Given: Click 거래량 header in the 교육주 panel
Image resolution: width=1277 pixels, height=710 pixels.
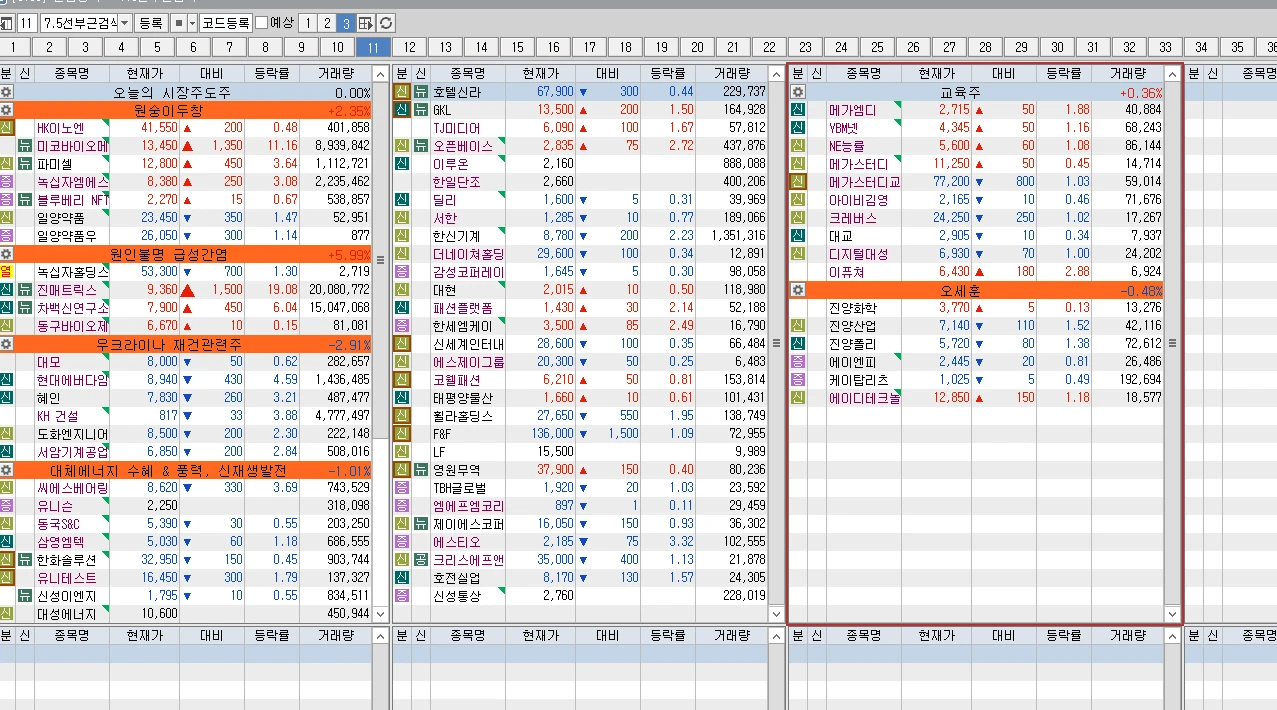Looking at the screenshot, I should click(1127, 74).
